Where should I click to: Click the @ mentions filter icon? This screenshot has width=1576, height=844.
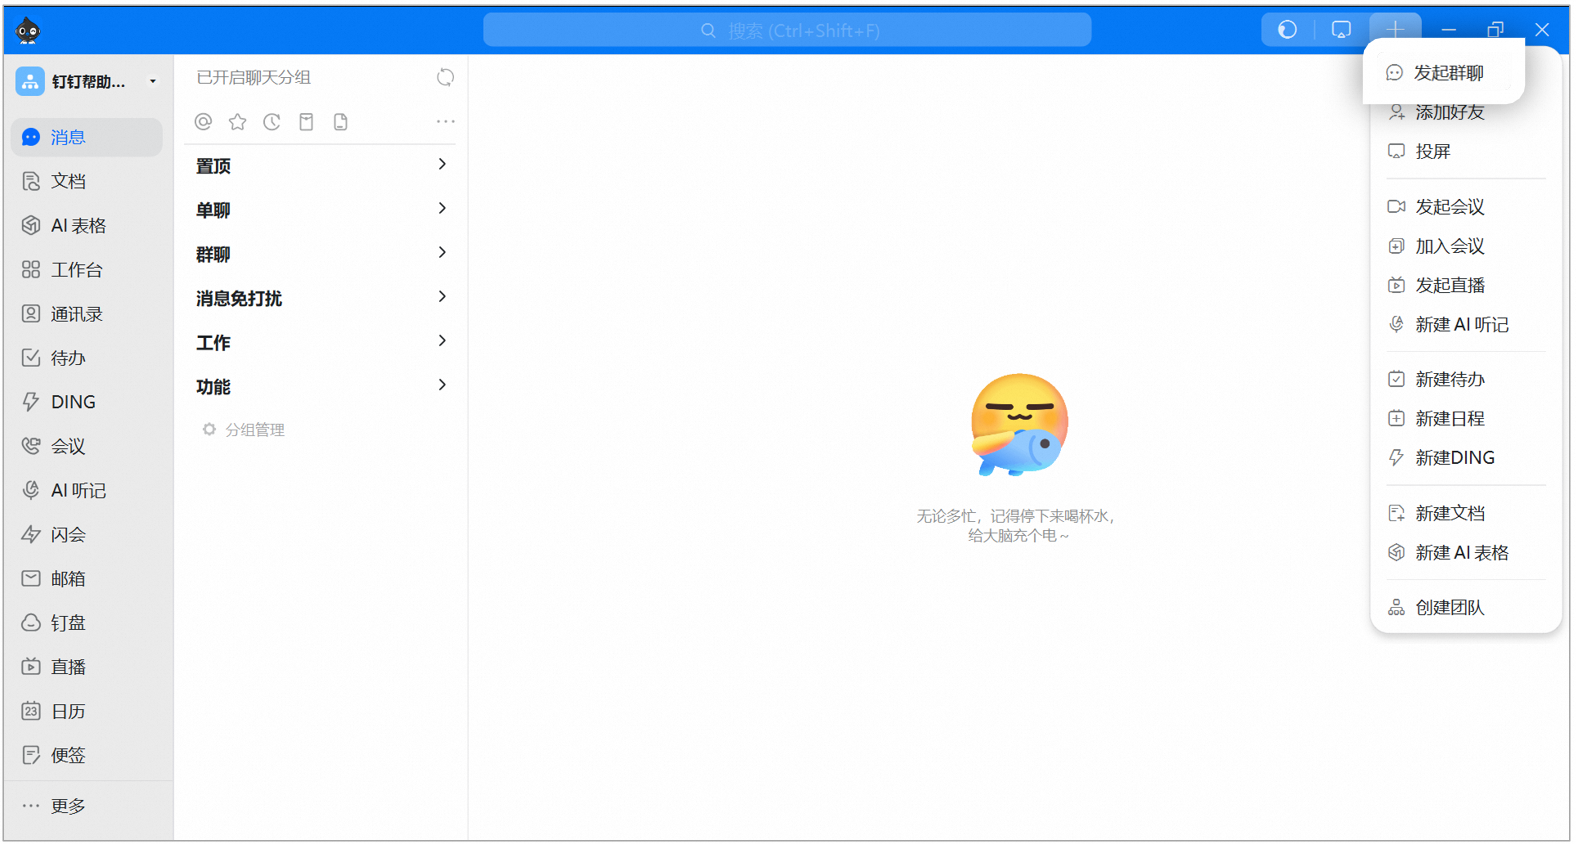pyautogui.click(x=203, y=122)
